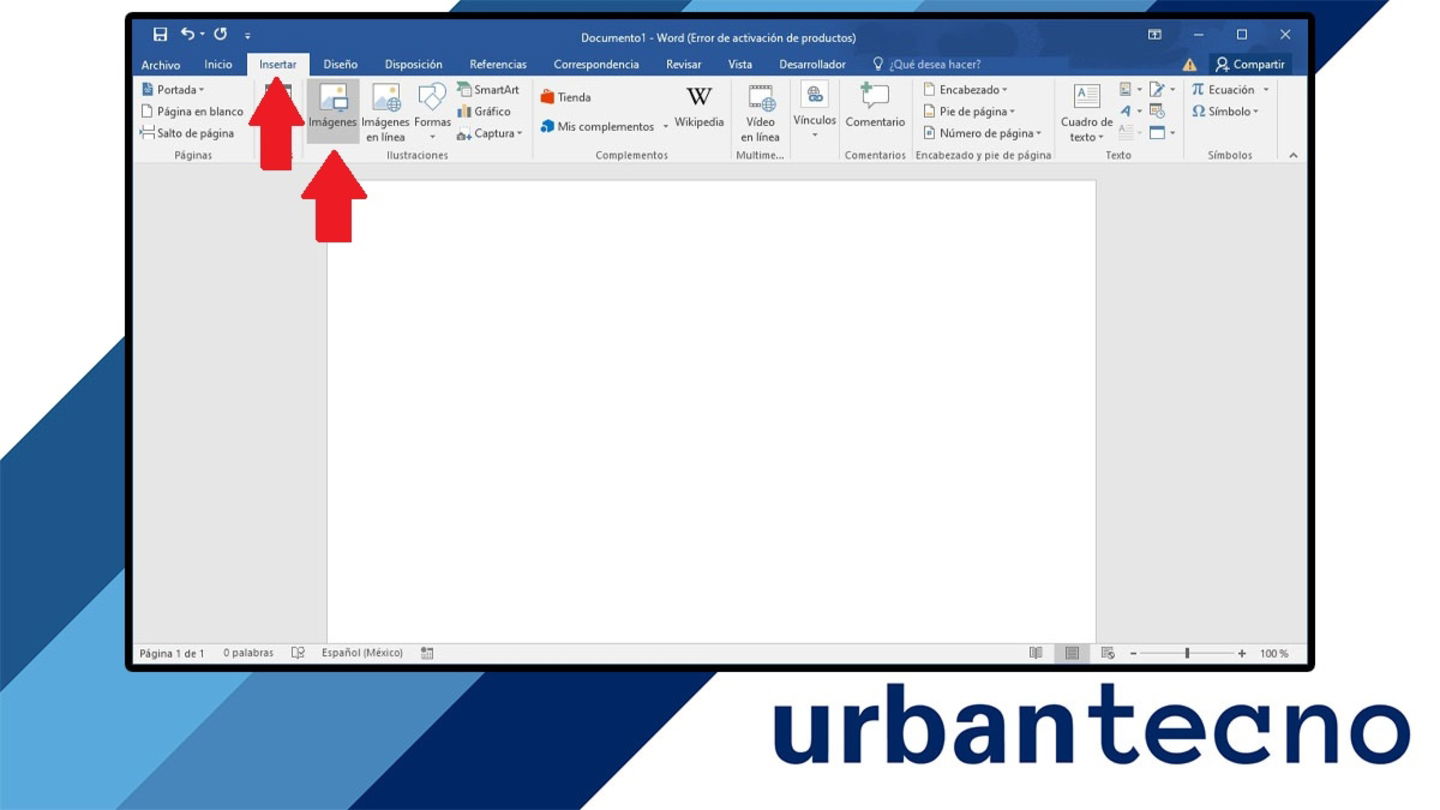Open the ribbon display options icon
Viewport: 1440px width, 810px height.
(x=1154, y=34)
